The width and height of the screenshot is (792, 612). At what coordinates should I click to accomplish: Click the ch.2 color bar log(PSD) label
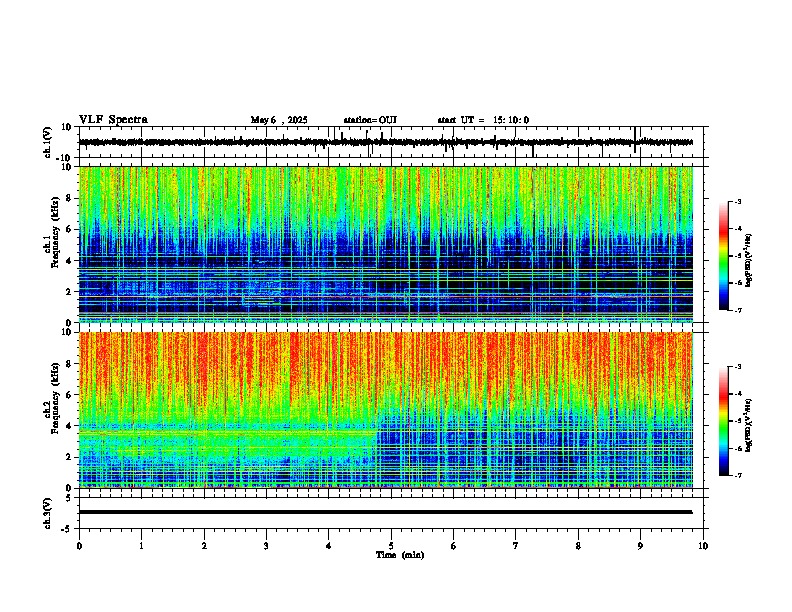pyautogui.click(x=748, y=425)
